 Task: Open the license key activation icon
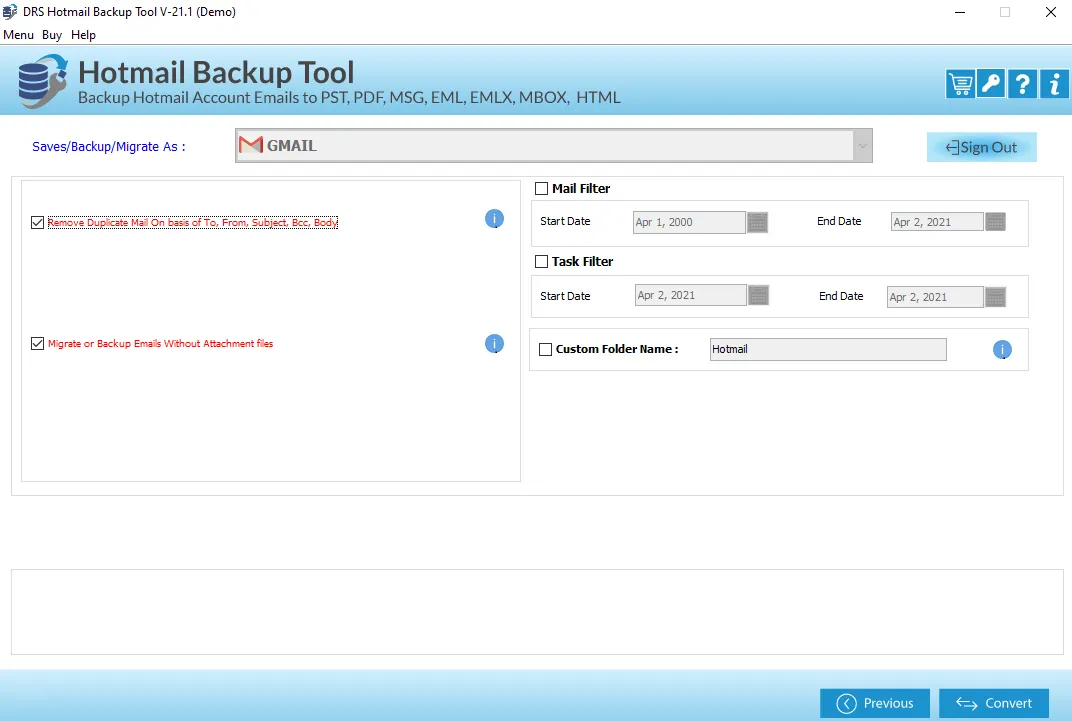pos(991,84)
